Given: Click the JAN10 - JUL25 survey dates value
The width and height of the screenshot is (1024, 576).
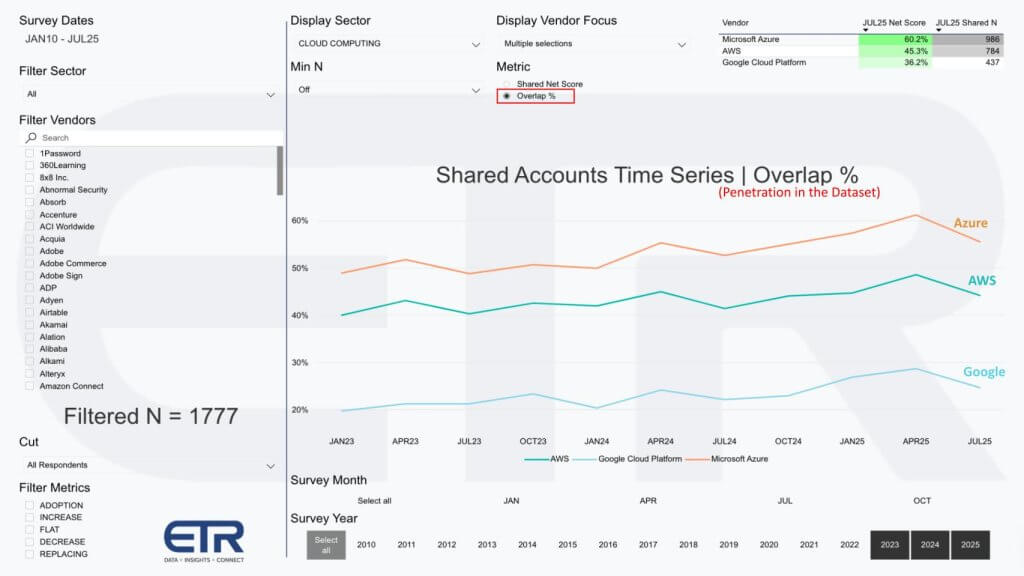Looking at the screenshot, I should [x=62, y=39].
